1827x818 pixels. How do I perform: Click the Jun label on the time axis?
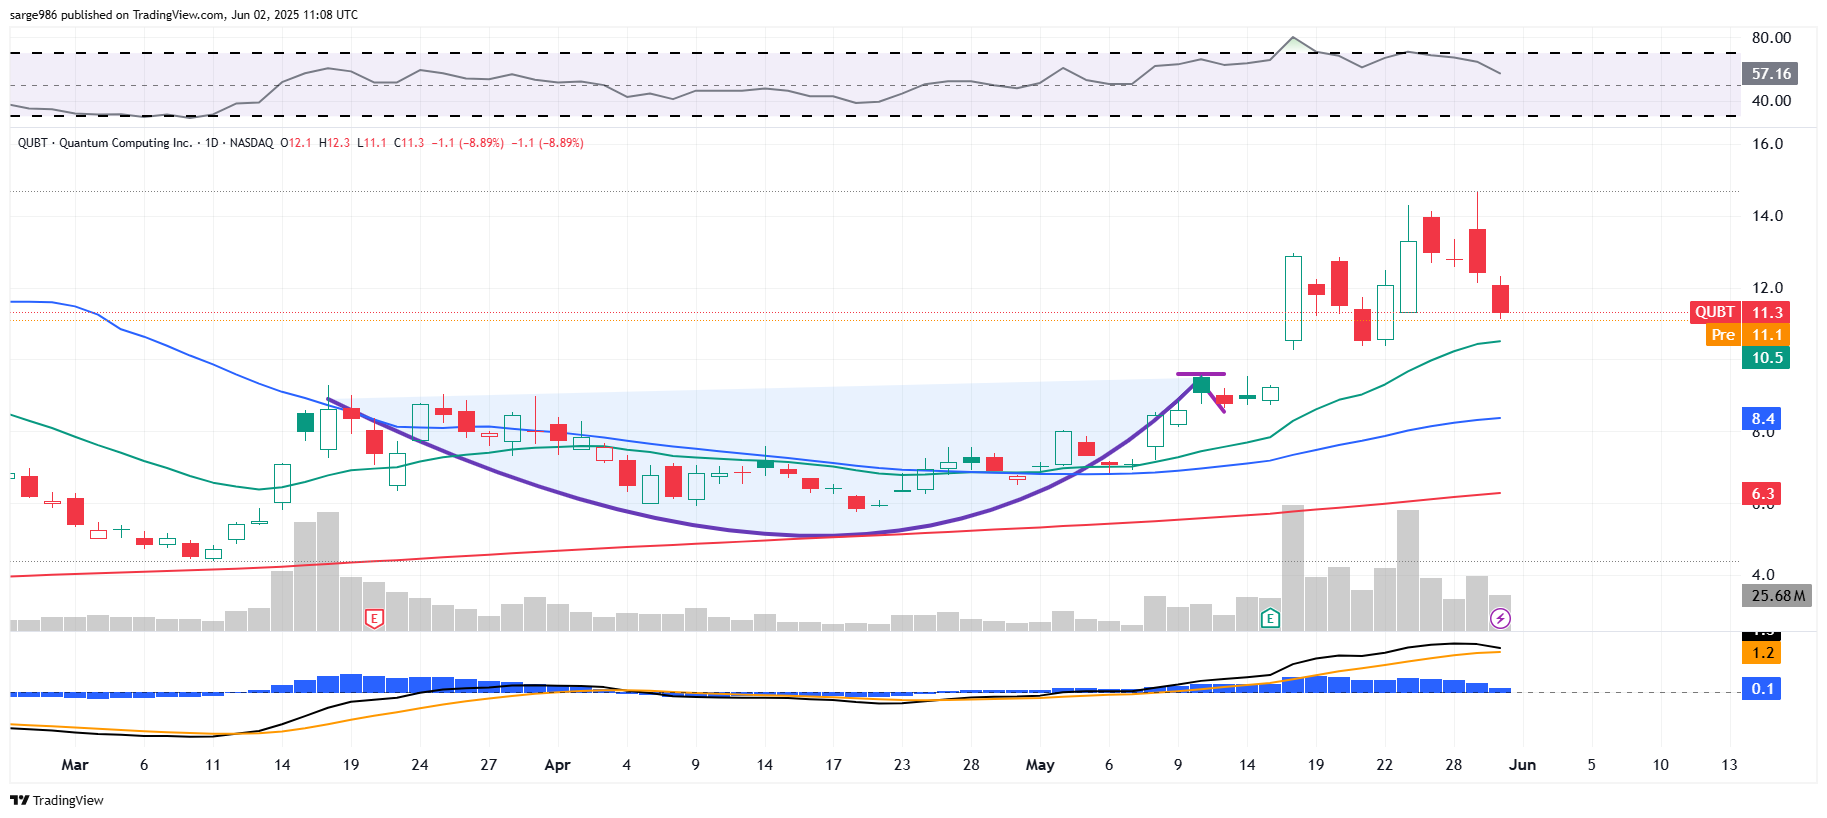(x=1522, y=765)
